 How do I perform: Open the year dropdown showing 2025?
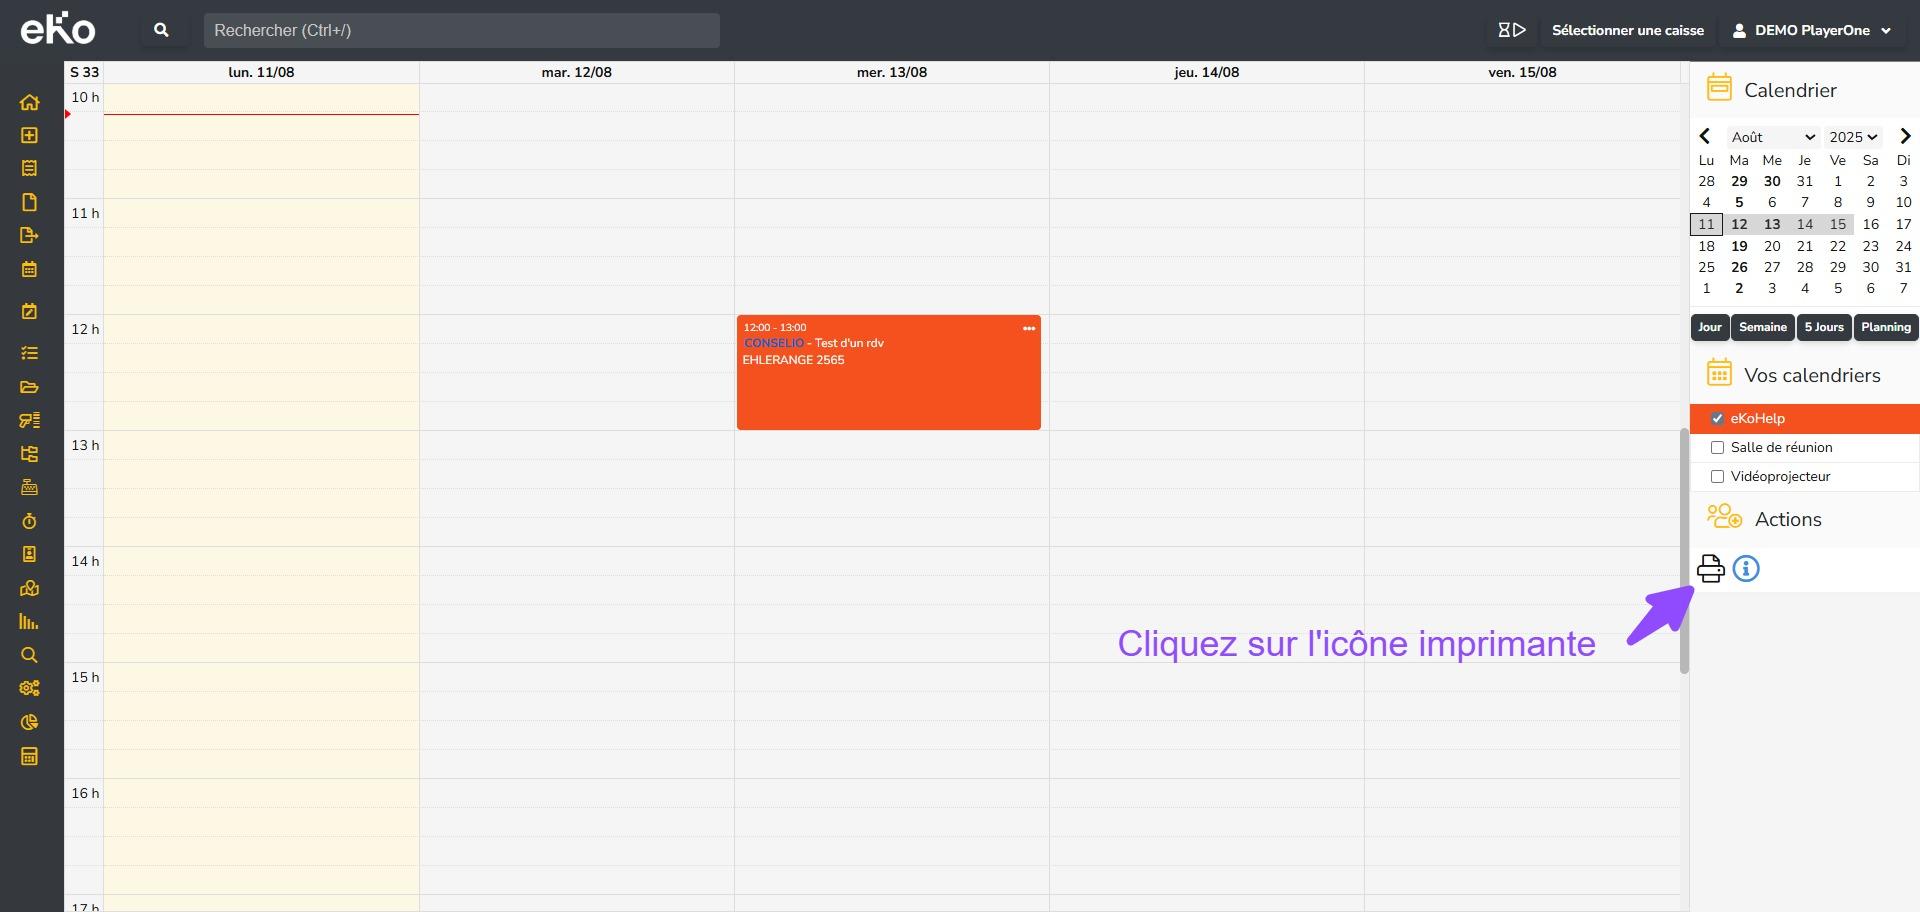pos(1853,137)
